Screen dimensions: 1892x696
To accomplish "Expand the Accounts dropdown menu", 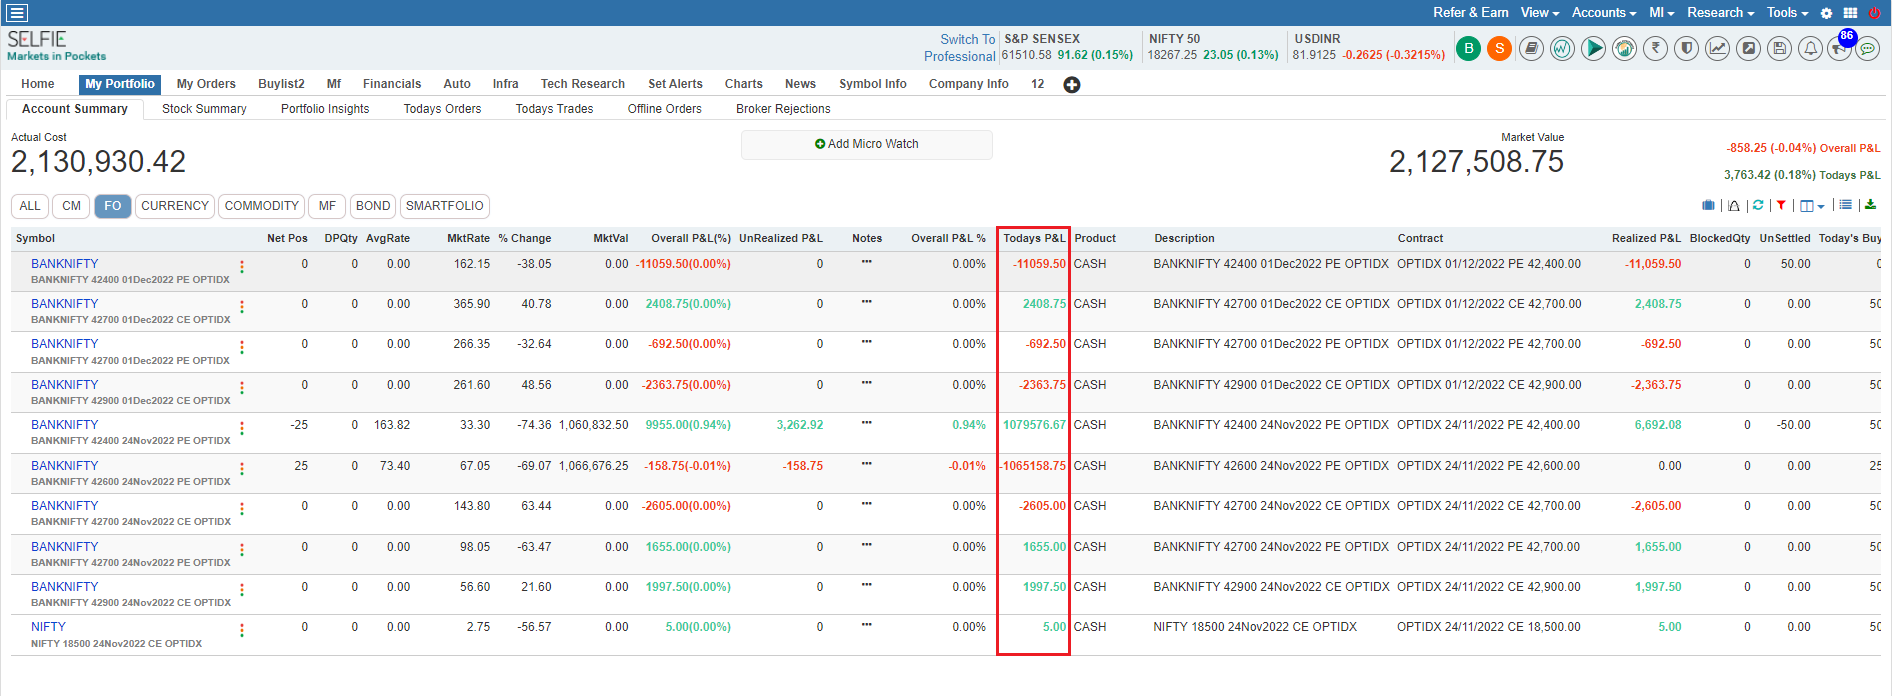I will point(1603,13).
